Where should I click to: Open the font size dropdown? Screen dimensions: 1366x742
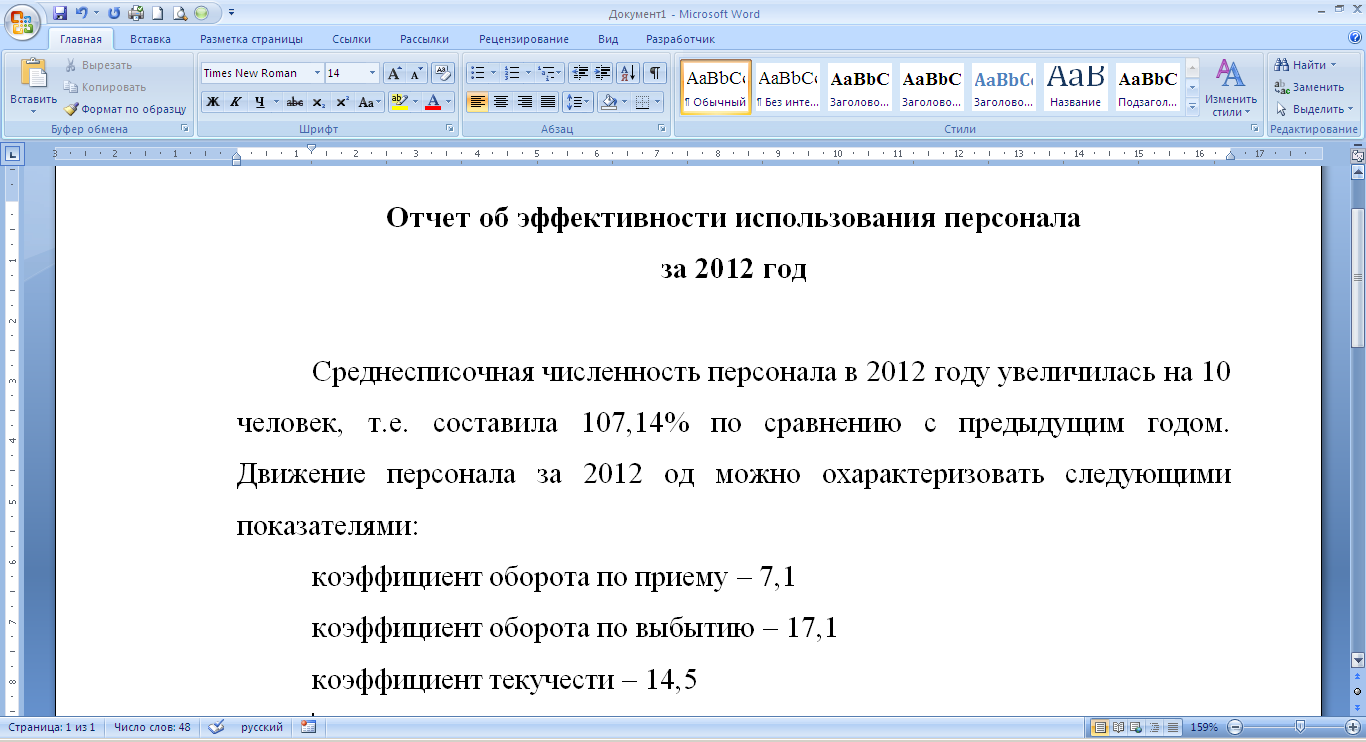pyautogui.click(x=373, y=73)
